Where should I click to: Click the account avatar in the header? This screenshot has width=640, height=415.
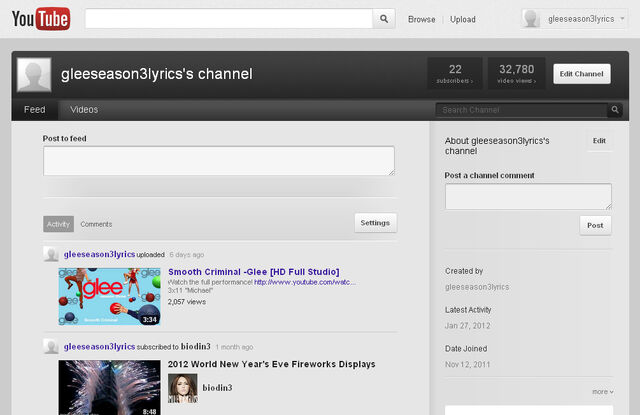[x=531, y=19]
